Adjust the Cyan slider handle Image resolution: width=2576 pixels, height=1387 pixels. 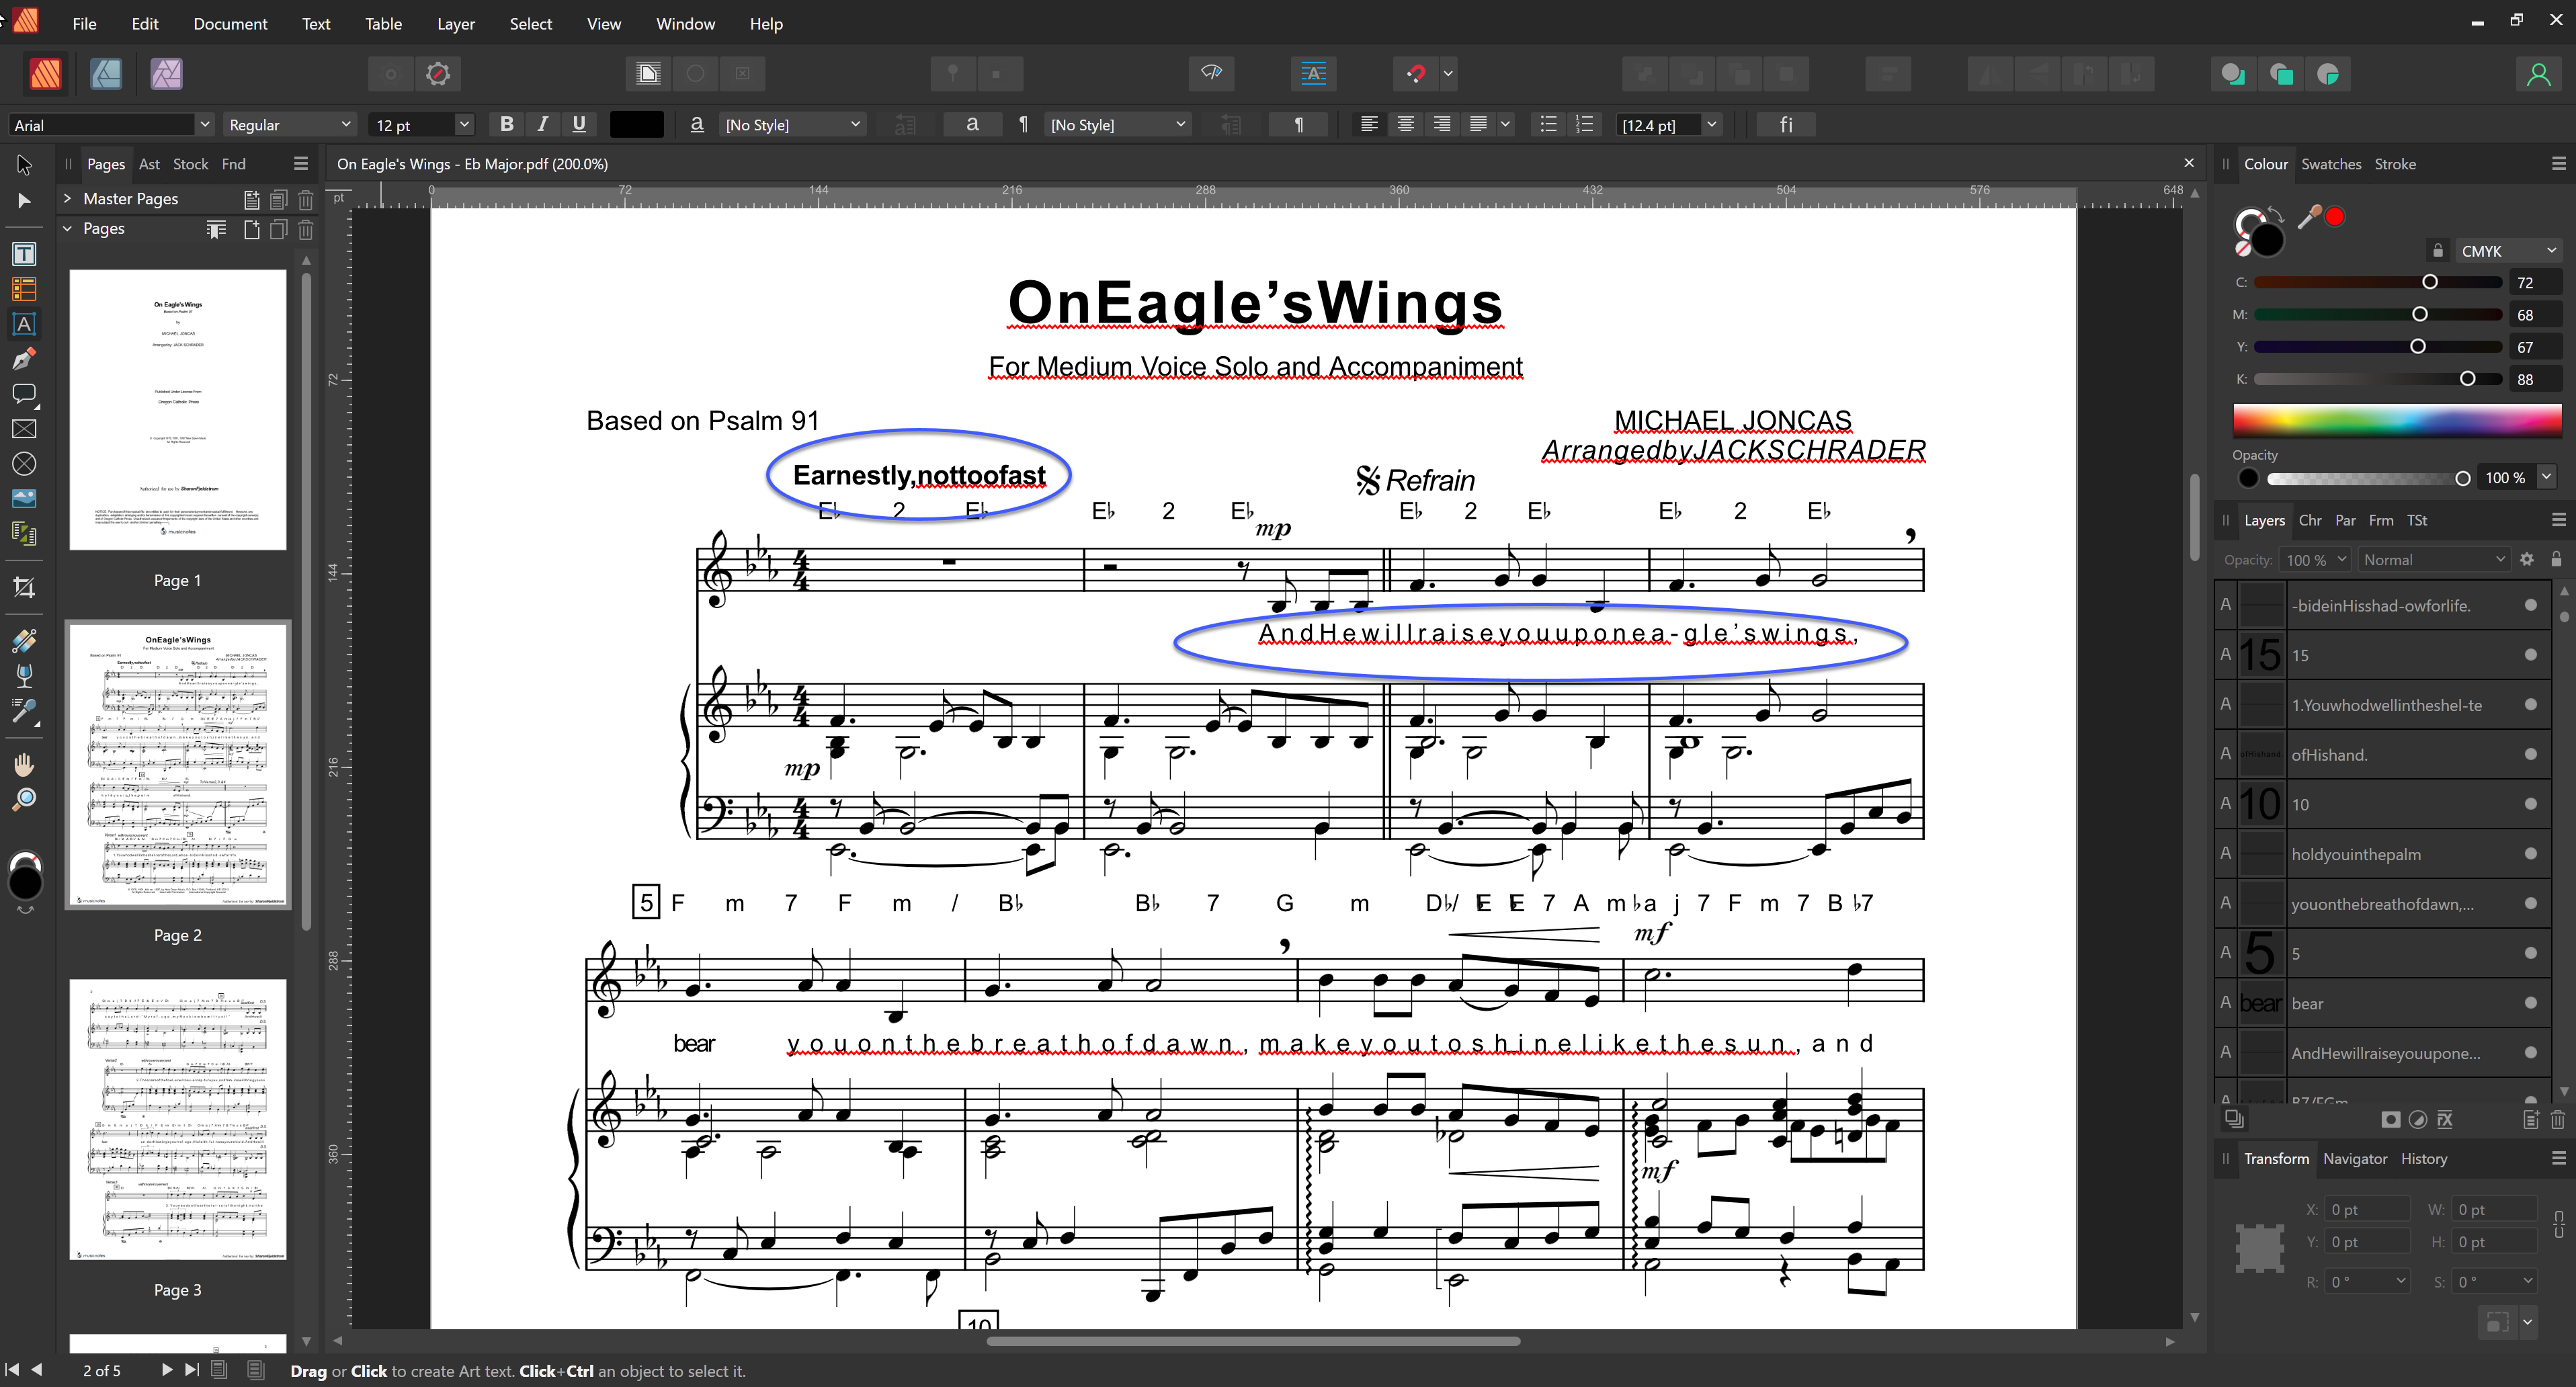pos(2429,282)
